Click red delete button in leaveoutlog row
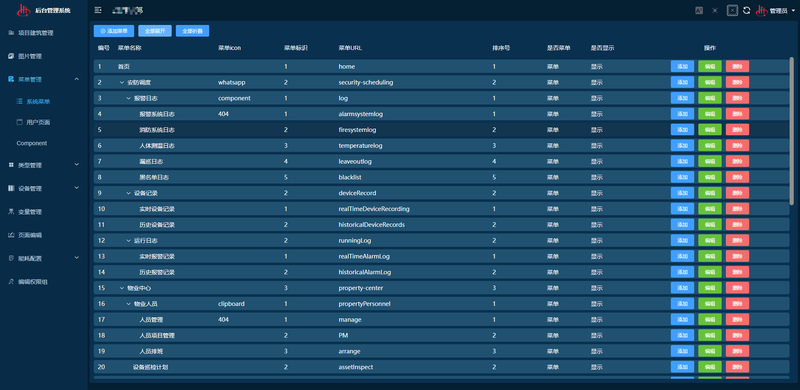The image size is (800, 390). point(737,161)
